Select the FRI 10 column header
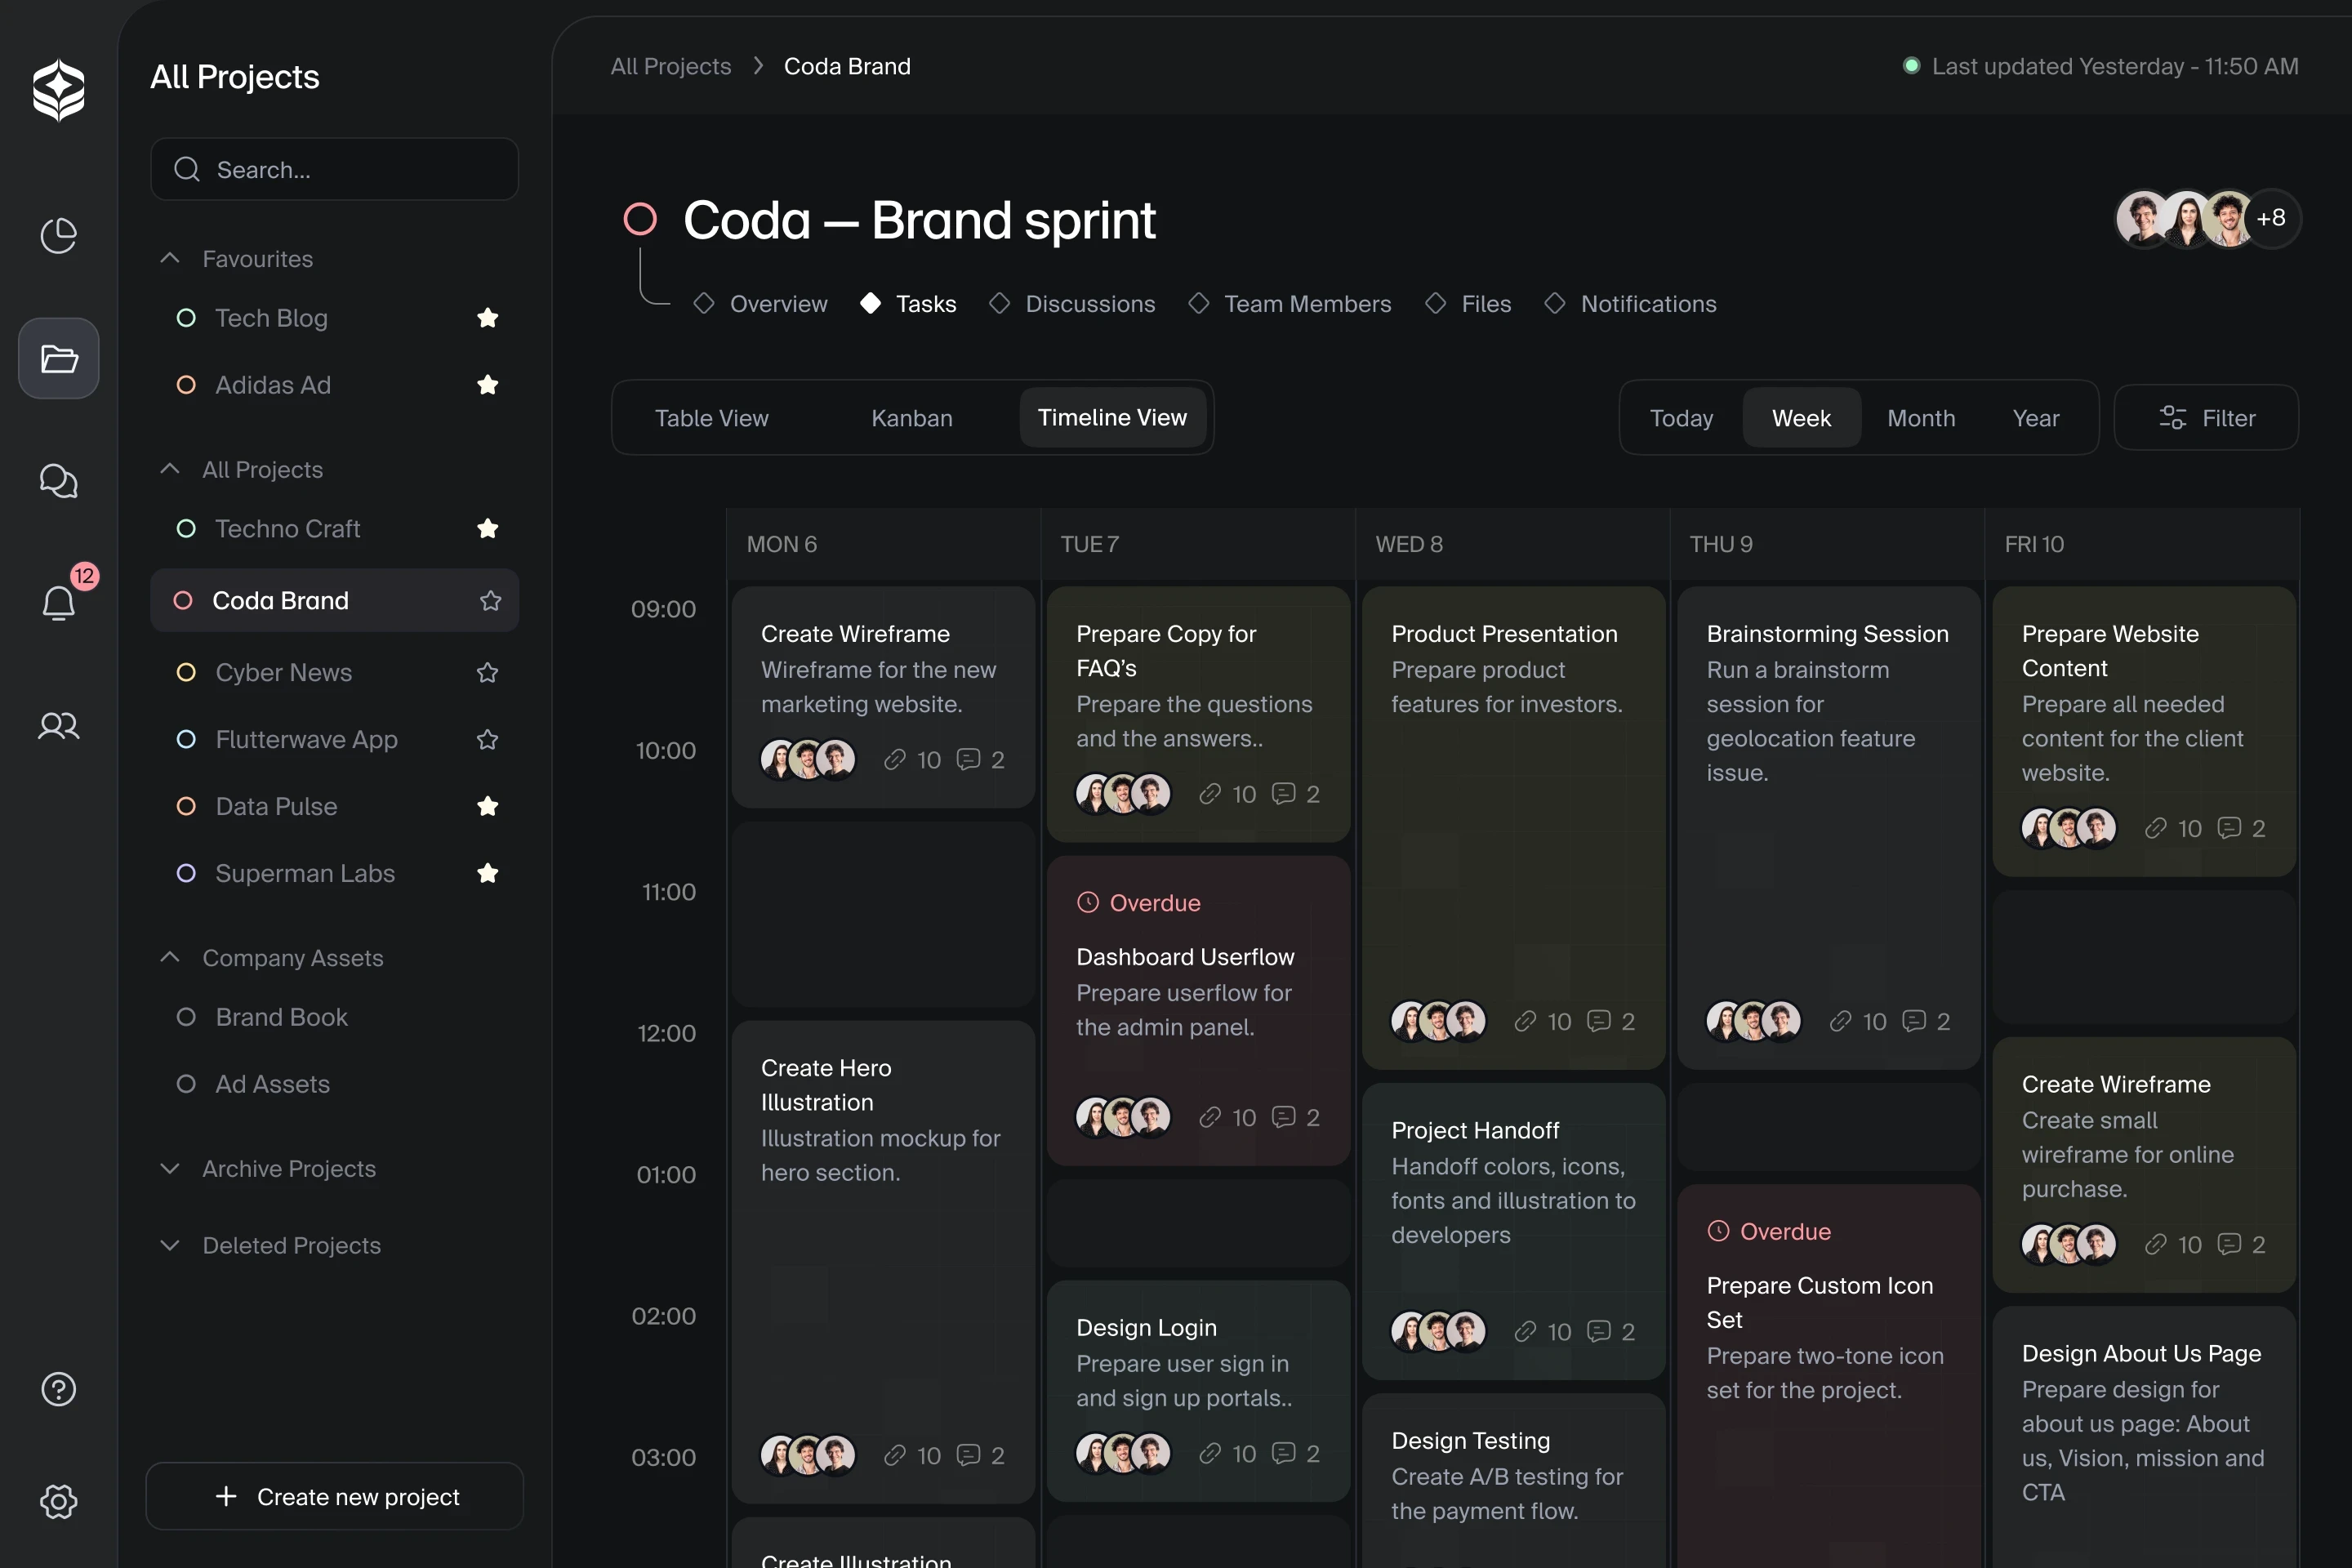The height and width of the screenshot is (1568, 2352). click(2142, 544)
